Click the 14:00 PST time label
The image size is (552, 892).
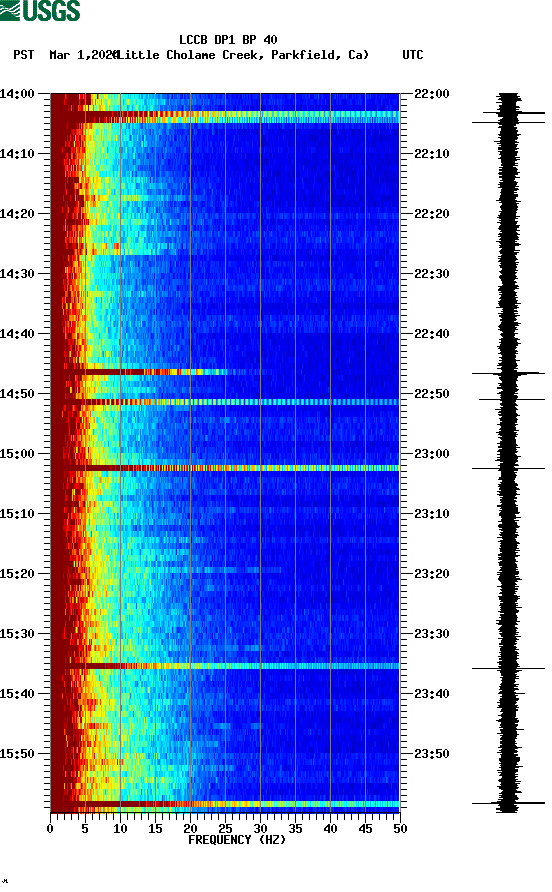pos(17,94)
